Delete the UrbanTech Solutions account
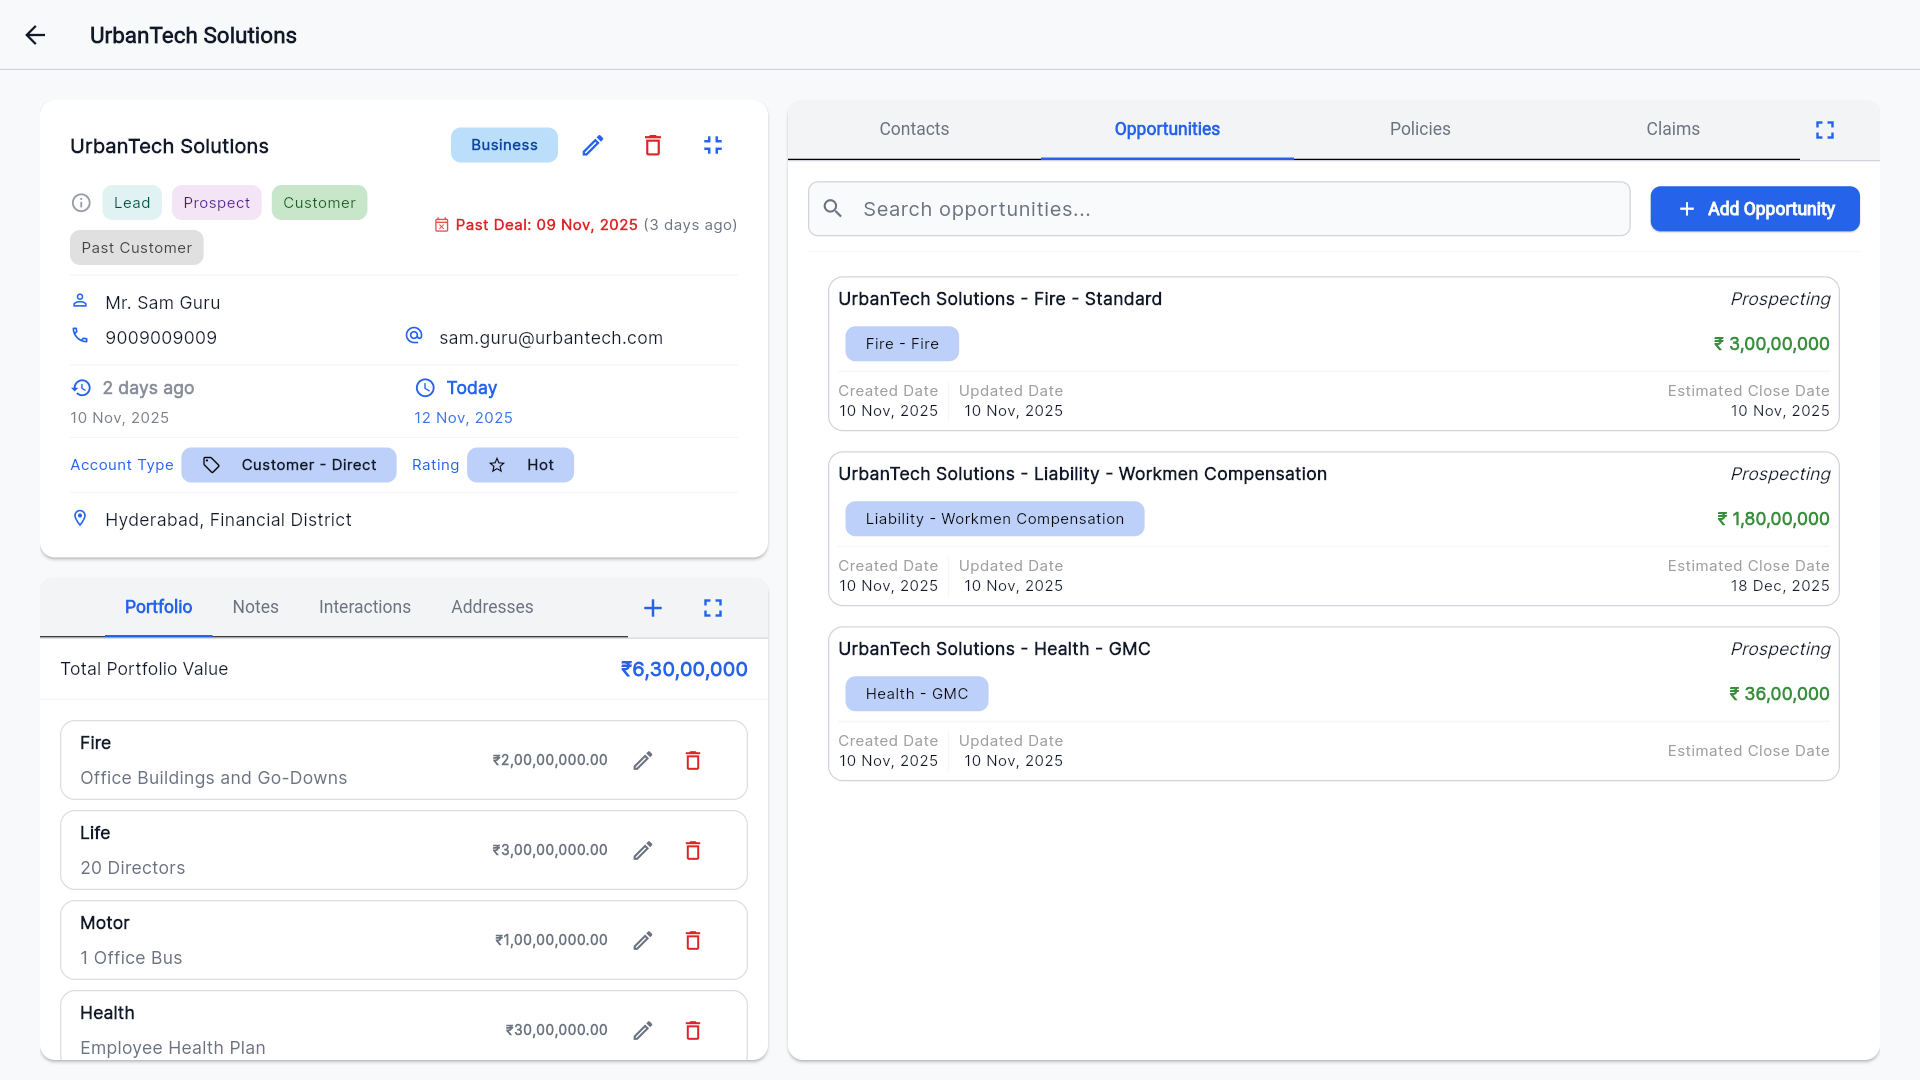 coord(653,145)
